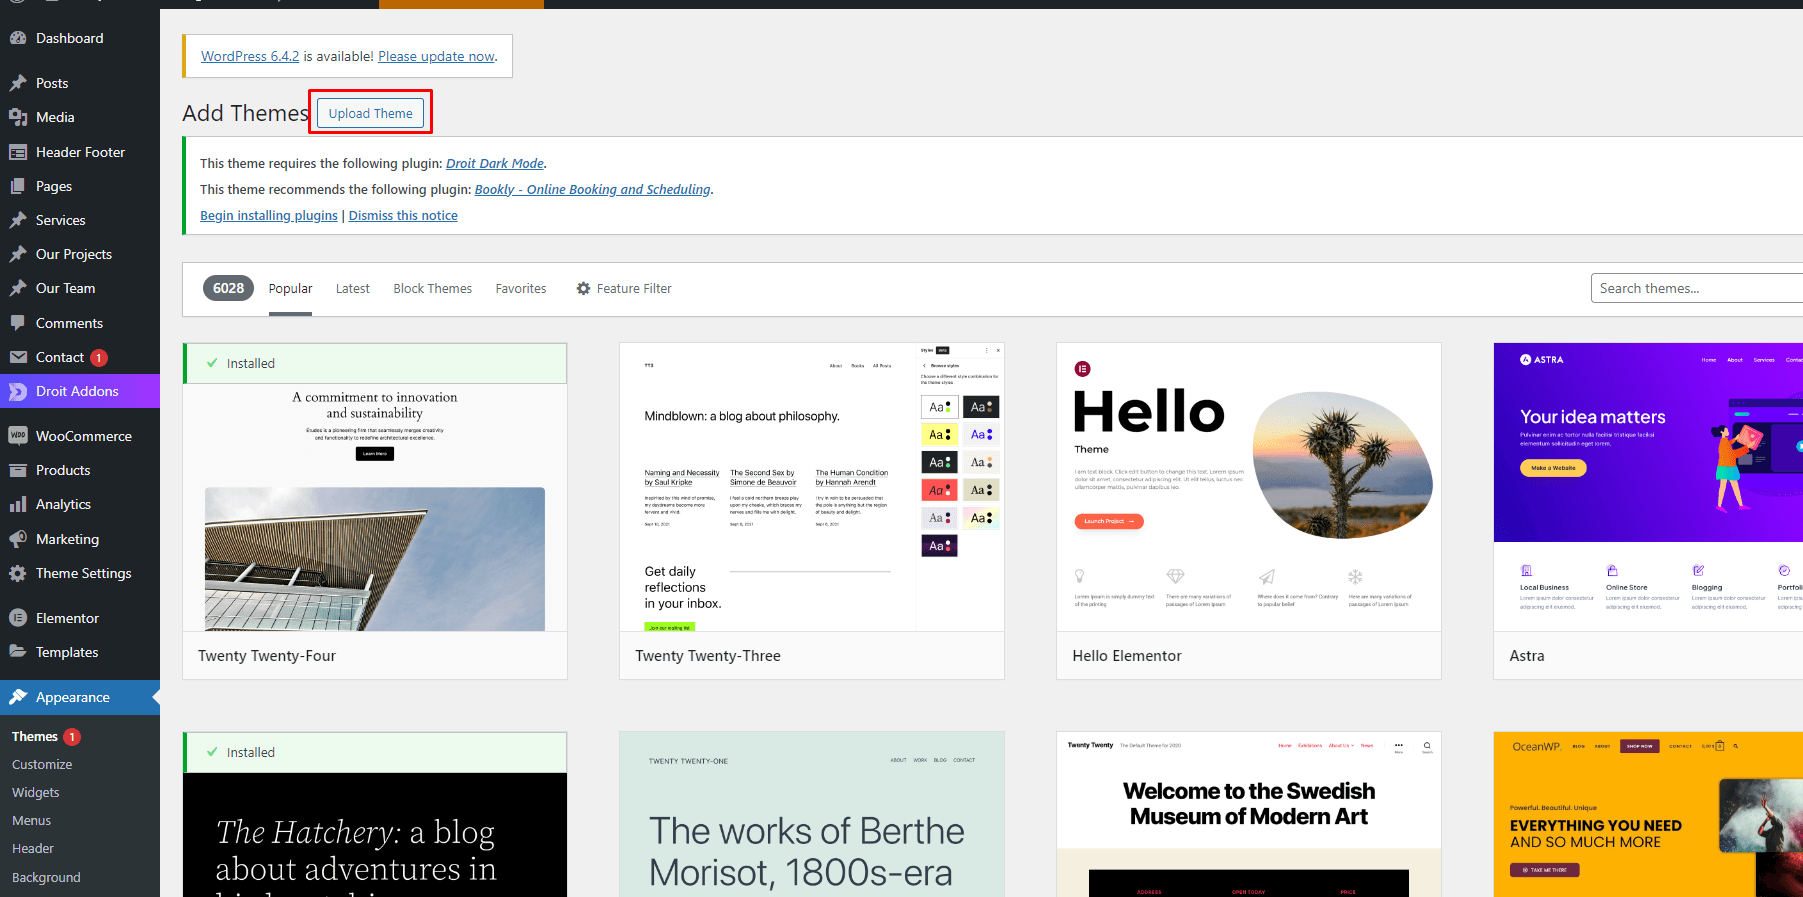The image size is (1803, 897).
Task: Switch to the Latest themes tab
Action: [352, 289]
